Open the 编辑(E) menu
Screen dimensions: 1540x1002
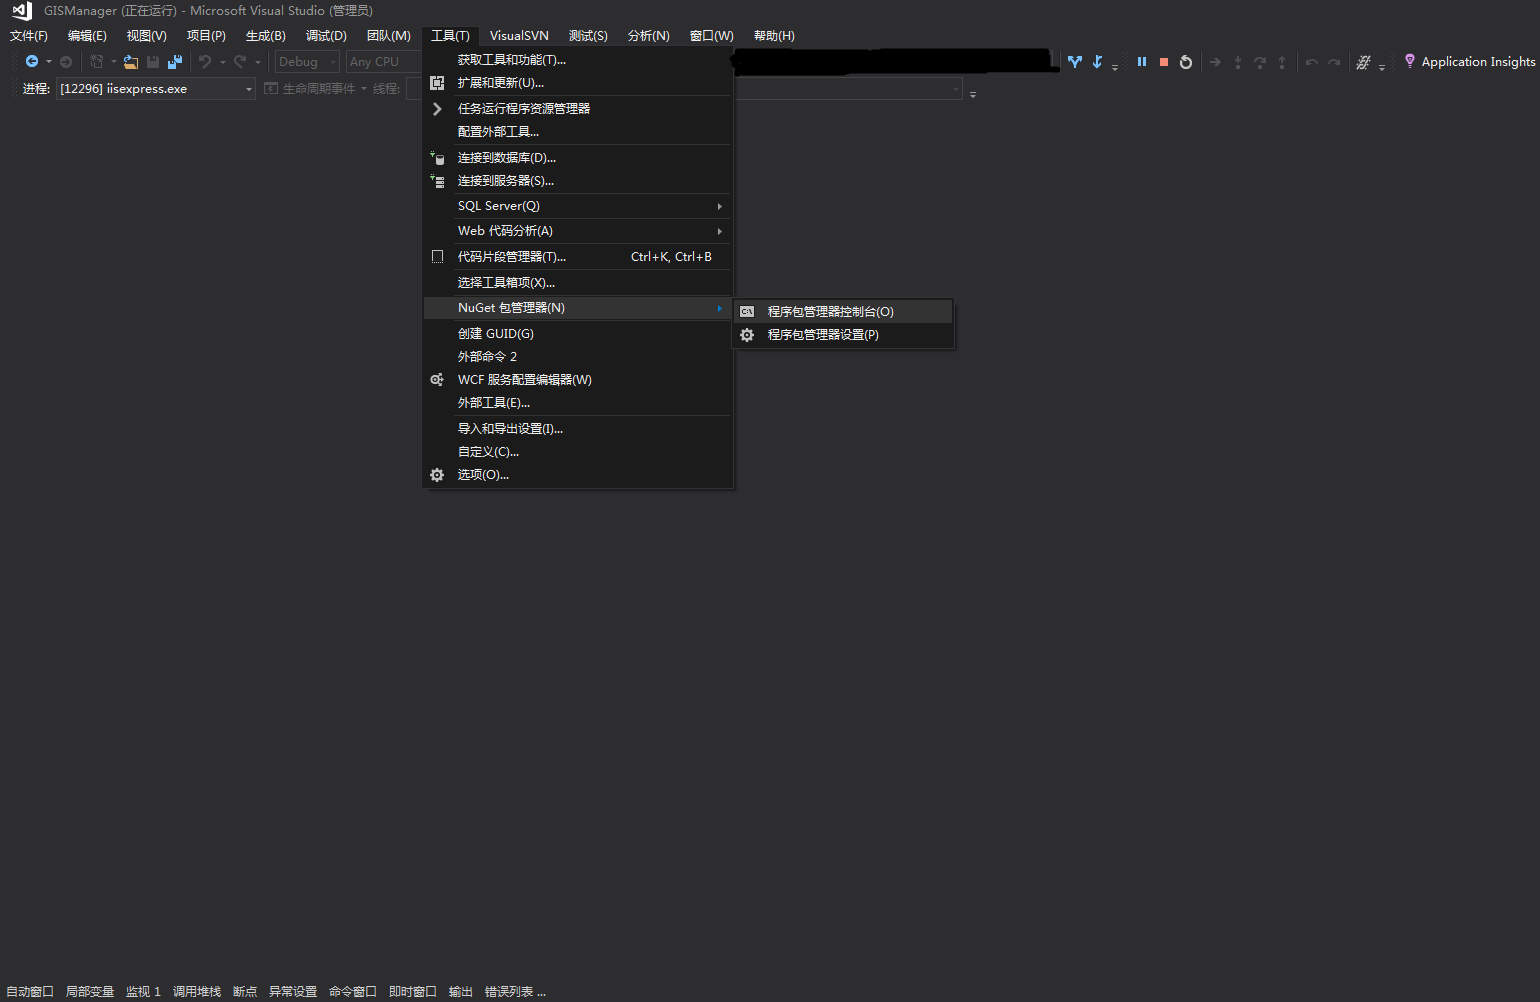pyautogui.click(x=87, y=36)
